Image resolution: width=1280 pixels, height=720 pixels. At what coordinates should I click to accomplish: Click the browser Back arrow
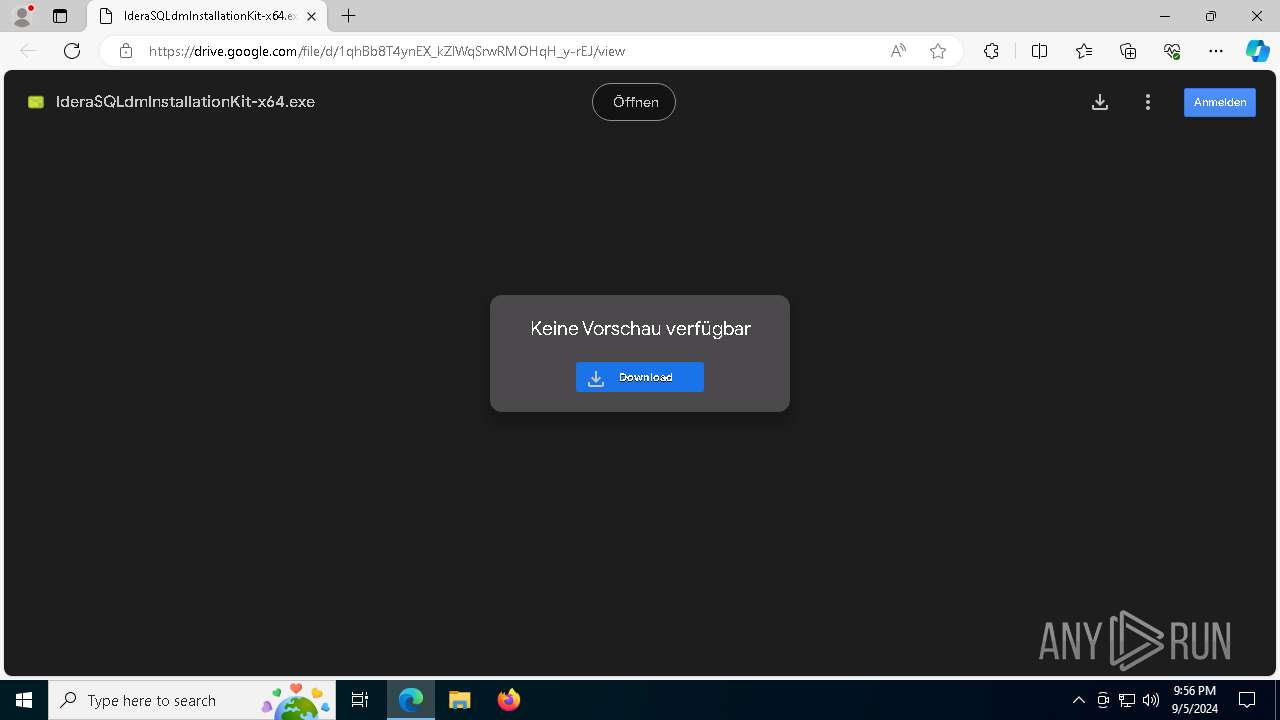28,51
